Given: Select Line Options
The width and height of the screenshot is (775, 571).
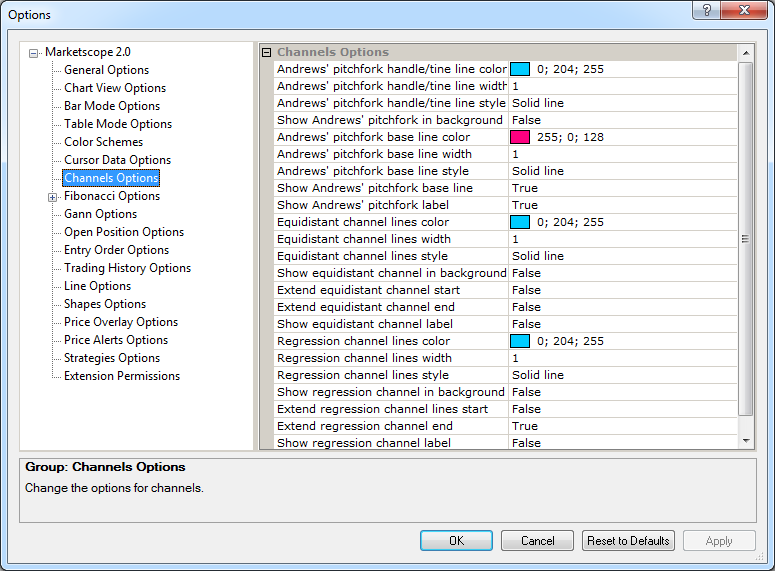Looking at the screenshot, I should point(97,286).
